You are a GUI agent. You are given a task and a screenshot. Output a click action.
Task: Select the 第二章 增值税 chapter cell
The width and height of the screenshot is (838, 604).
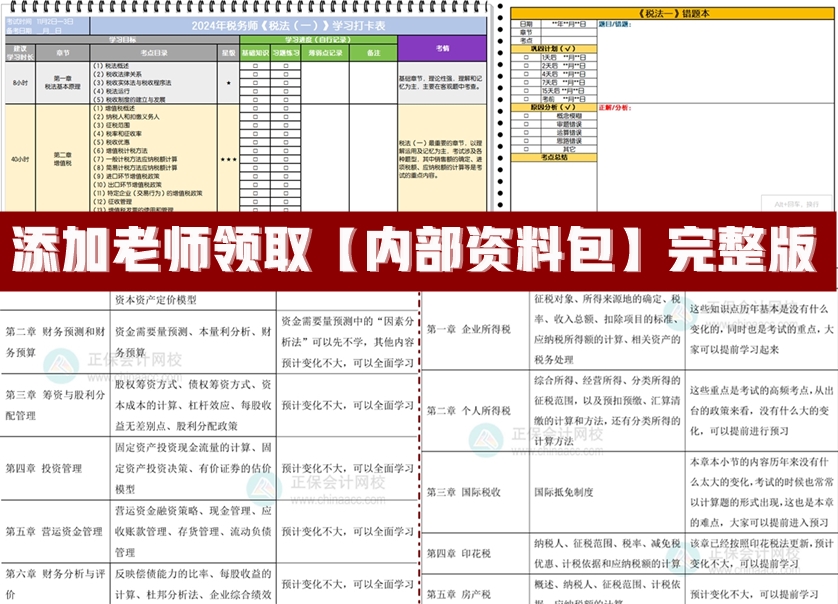point(63,159)
